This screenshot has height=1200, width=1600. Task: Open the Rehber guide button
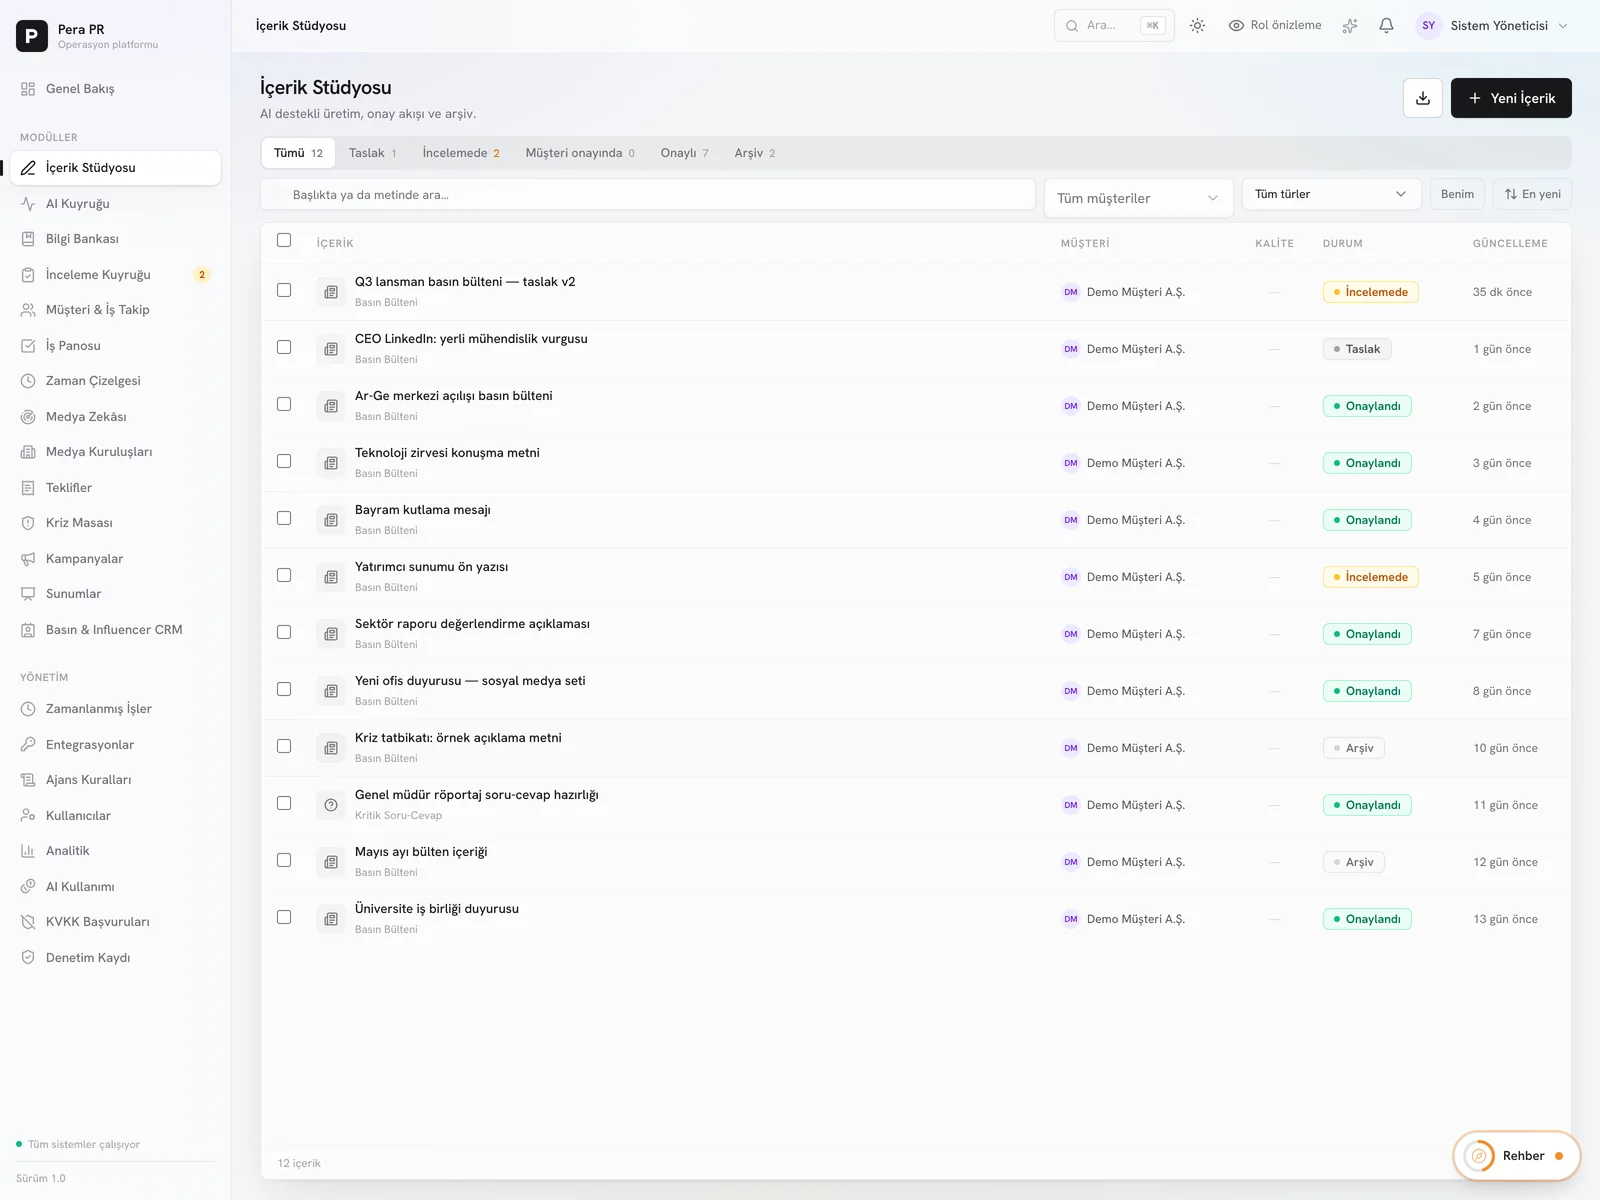pos(1516,1156)
